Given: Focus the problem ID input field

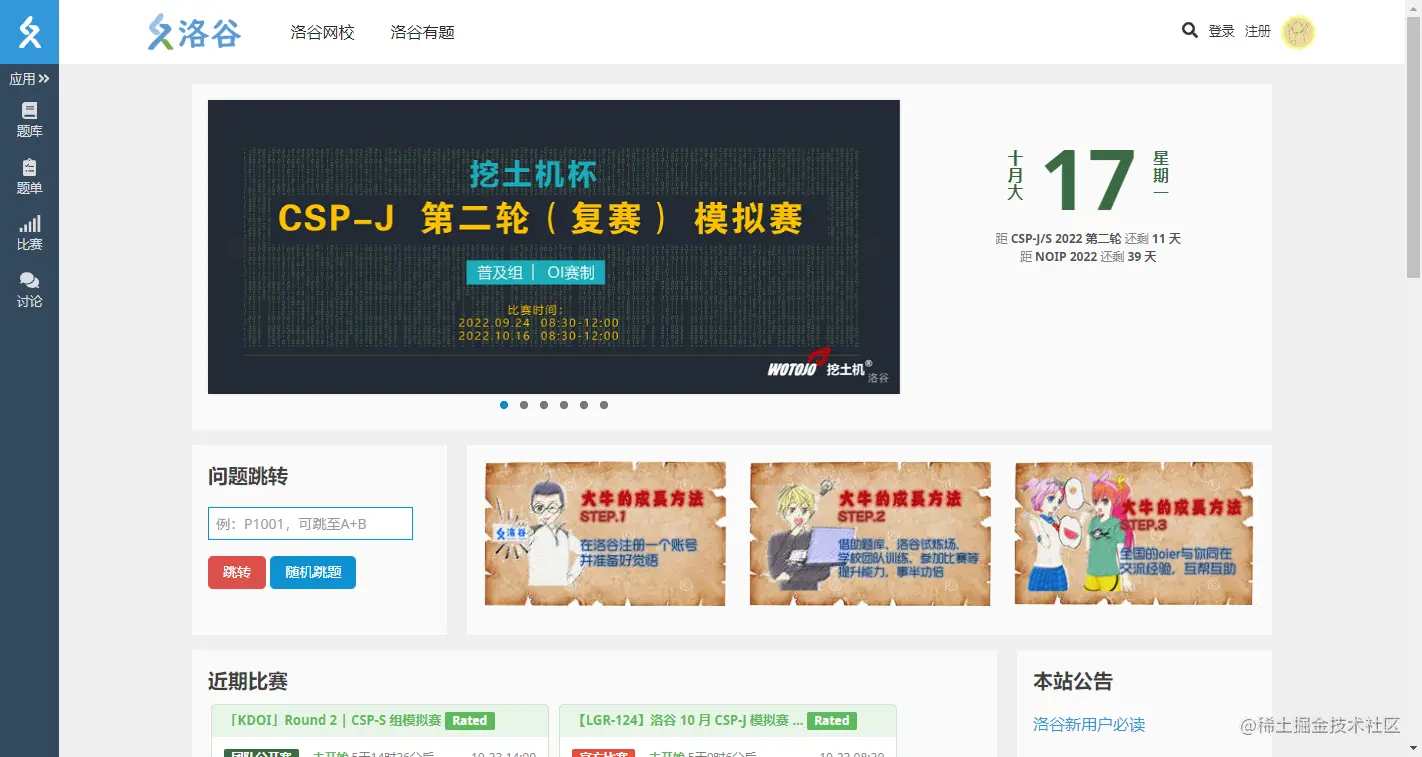Looking at the screenshot, I should pos(310,524).
